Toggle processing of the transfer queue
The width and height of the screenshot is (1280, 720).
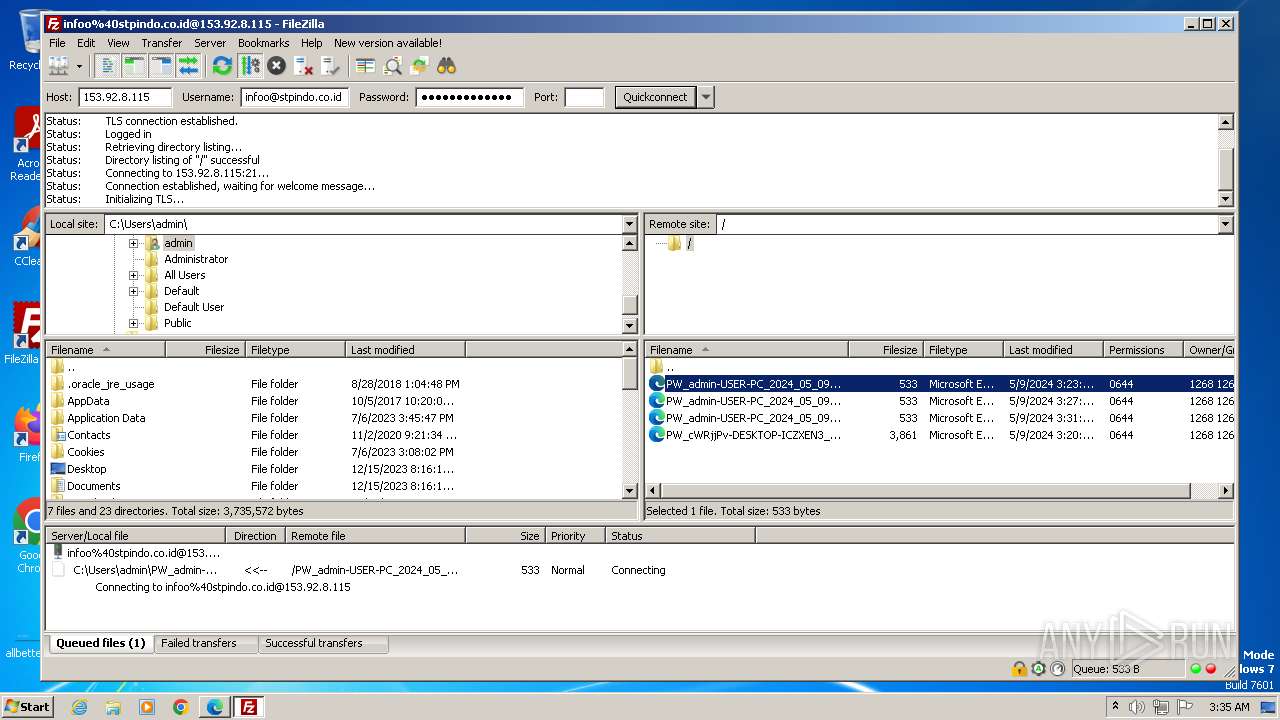coord(250,66)
